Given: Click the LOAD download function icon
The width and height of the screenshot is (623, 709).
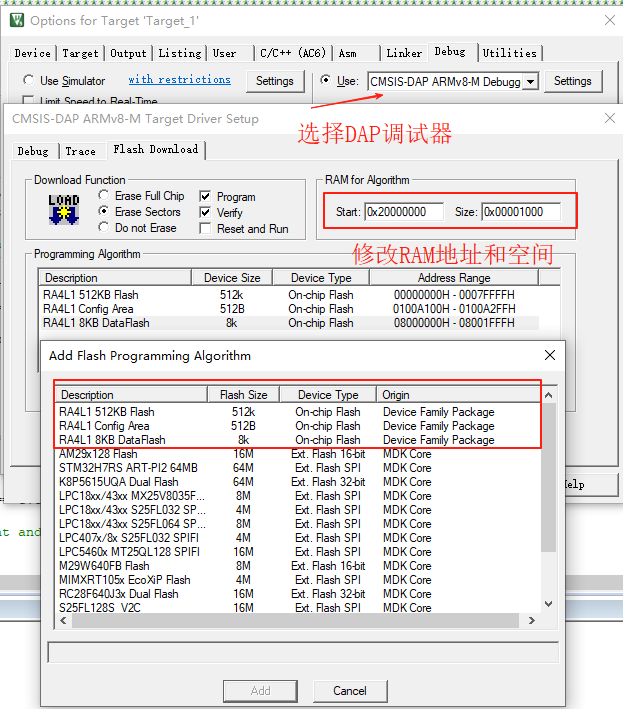Looking at the screenshot, I should (64, 209).
